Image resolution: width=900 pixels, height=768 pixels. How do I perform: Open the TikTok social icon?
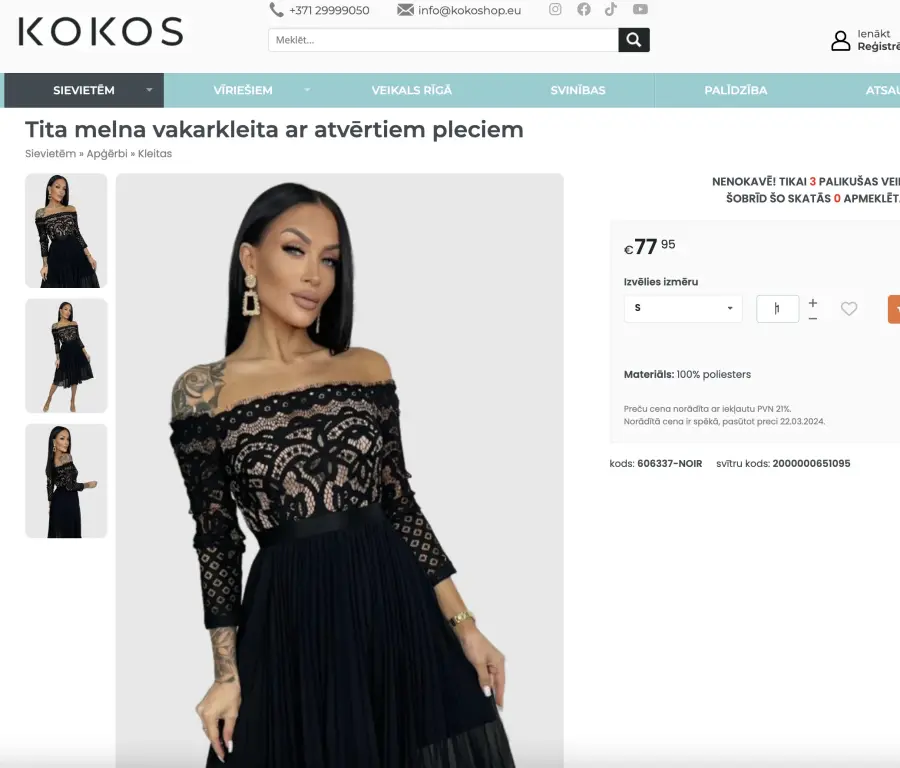(611, 9)
